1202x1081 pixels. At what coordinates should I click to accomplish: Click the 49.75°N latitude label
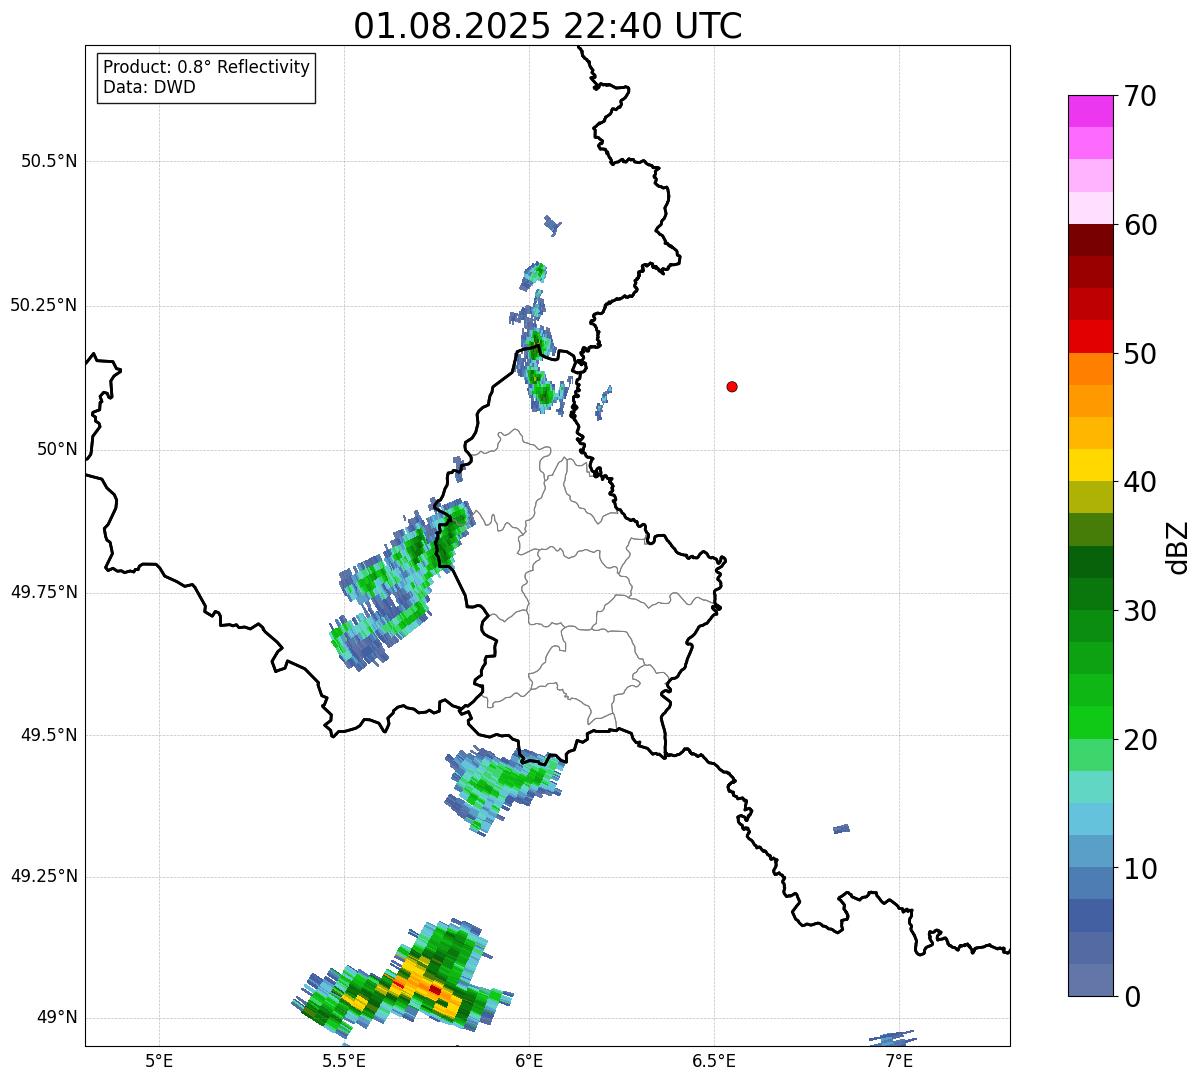point(44,592)
